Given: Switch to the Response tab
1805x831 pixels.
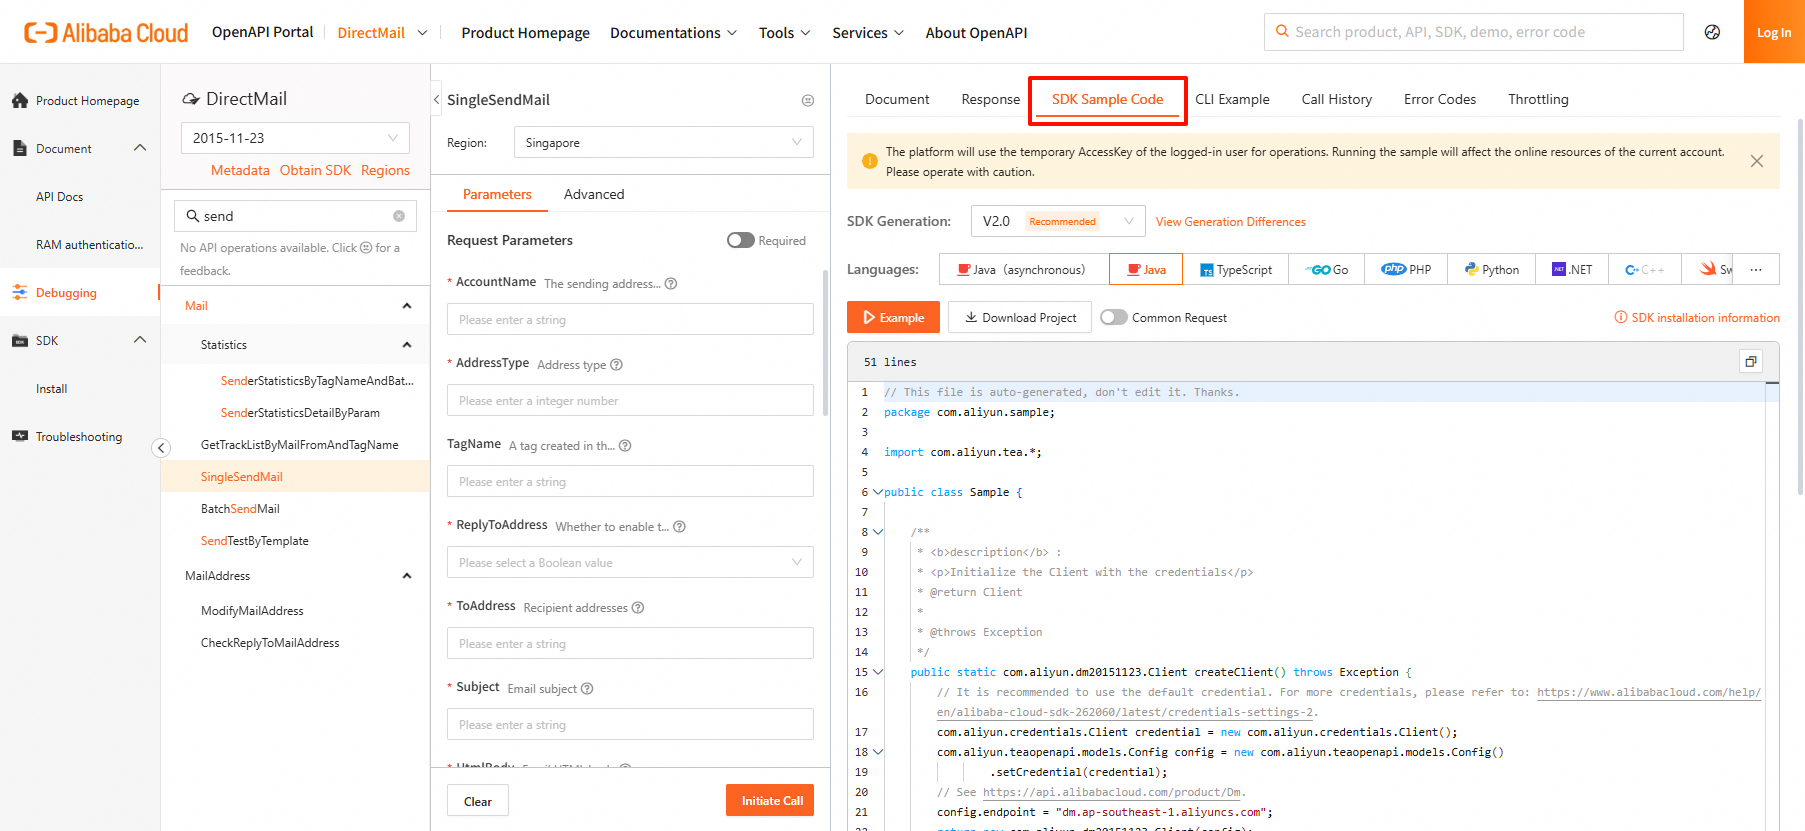Looking at the screenshot, I should pyautogui.click(x=991, y=99).
